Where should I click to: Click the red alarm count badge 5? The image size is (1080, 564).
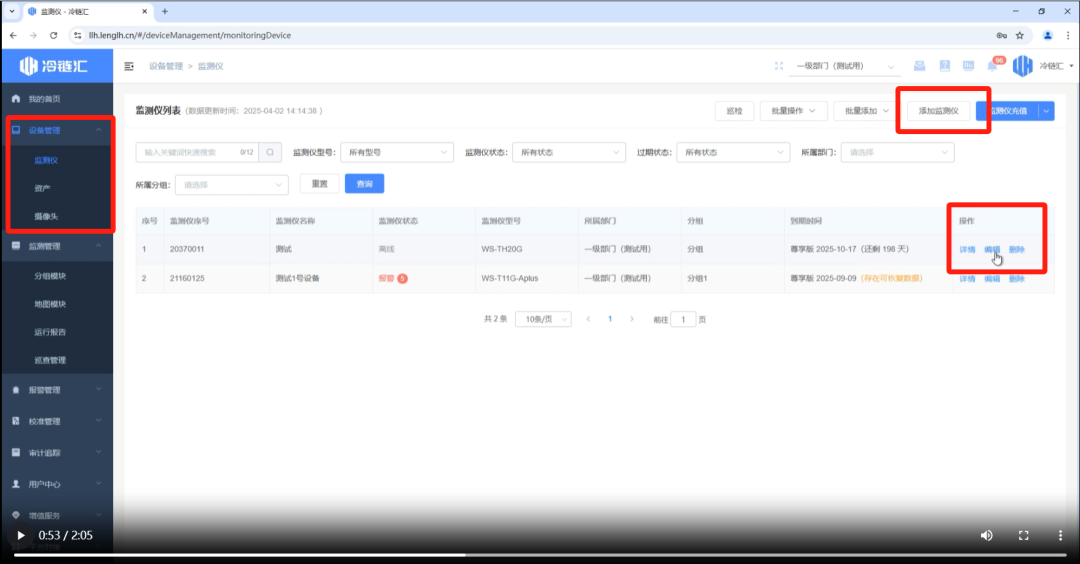tap(402, 278)
